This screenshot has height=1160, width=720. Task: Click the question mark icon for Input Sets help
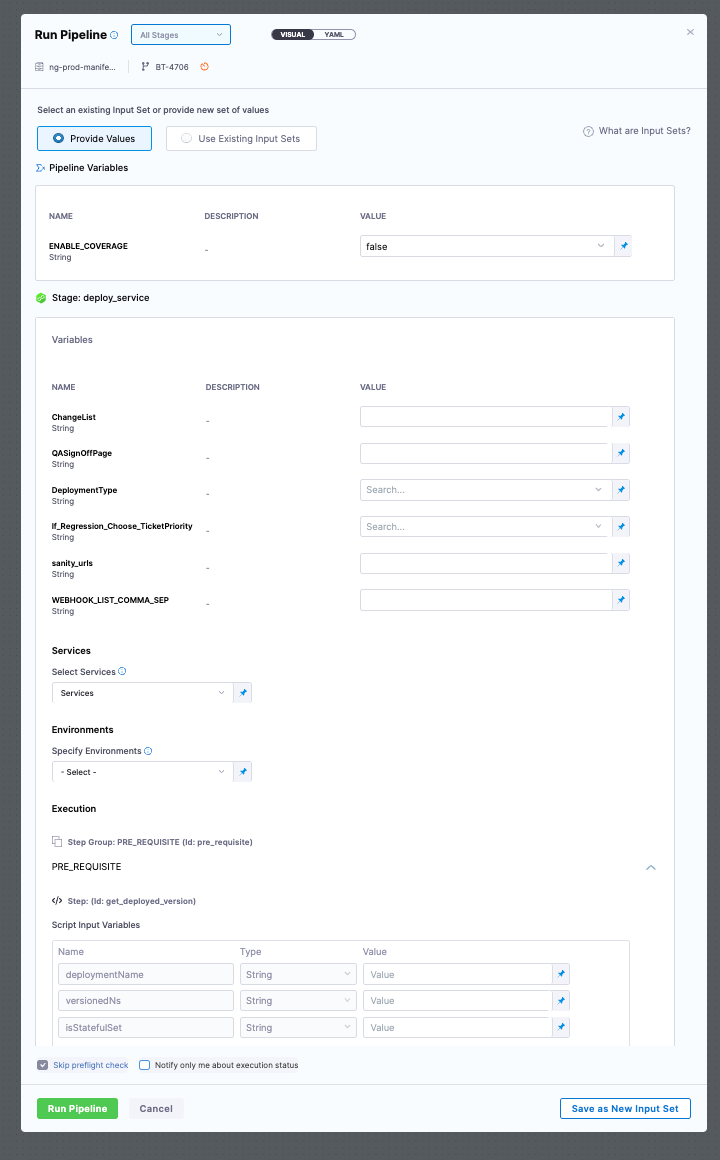click(588, 132)
